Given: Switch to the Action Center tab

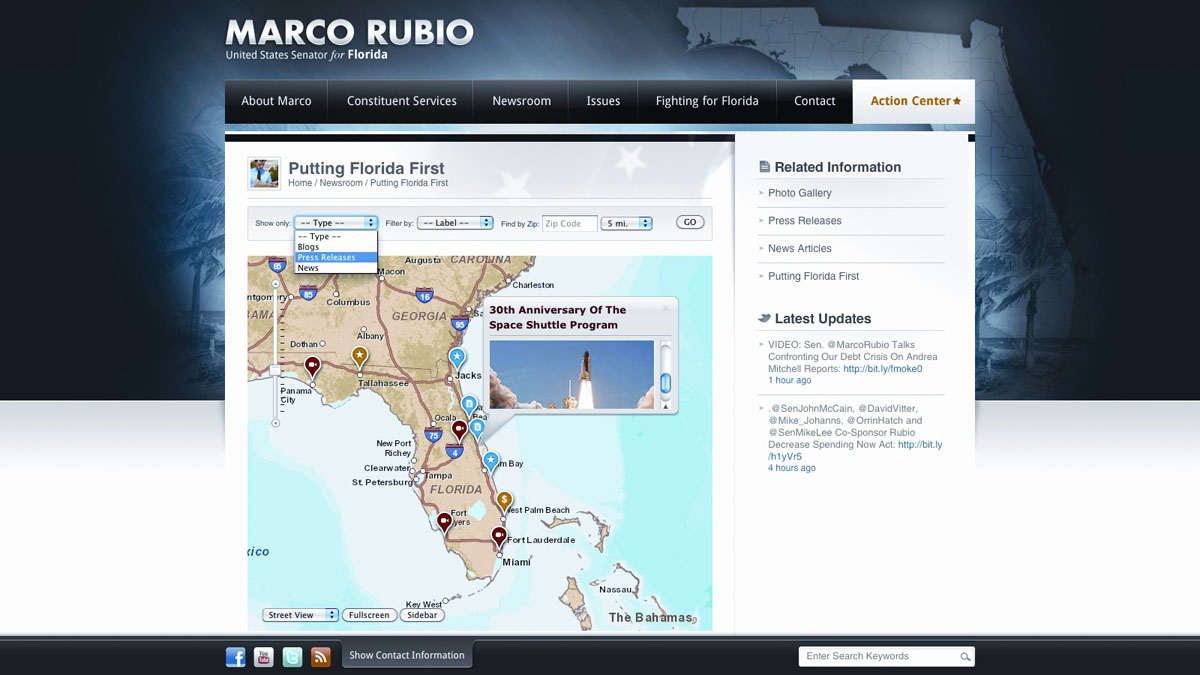Looking at the screenshot, I should (914, 101).
